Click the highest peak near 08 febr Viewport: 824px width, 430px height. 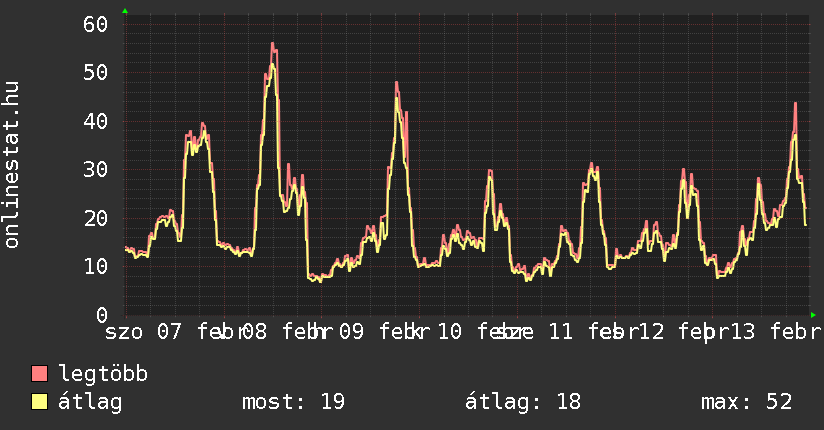click(x=272, y=44)
